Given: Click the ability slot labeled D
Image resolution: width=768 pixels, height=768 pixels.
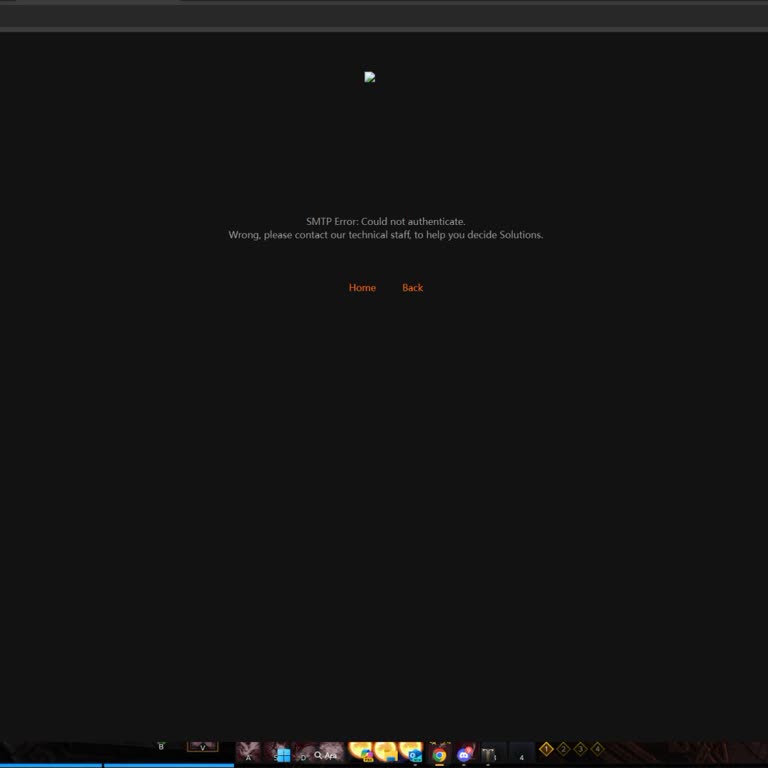Looking at the screenshot, I should coord(304,754).
